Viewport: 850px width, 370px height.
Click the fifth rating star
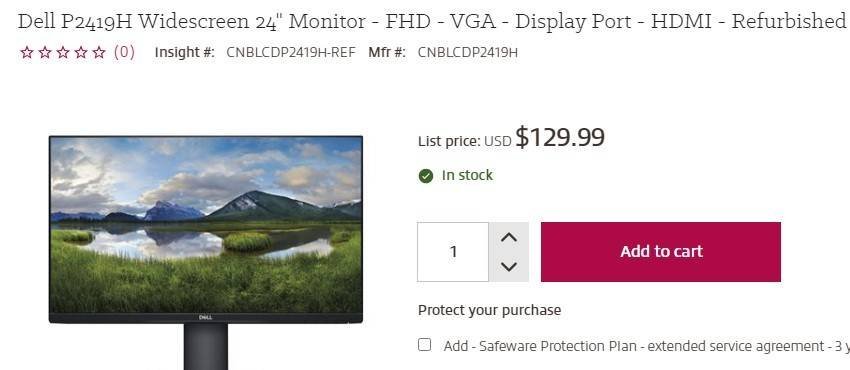click(x=99, y=53)
